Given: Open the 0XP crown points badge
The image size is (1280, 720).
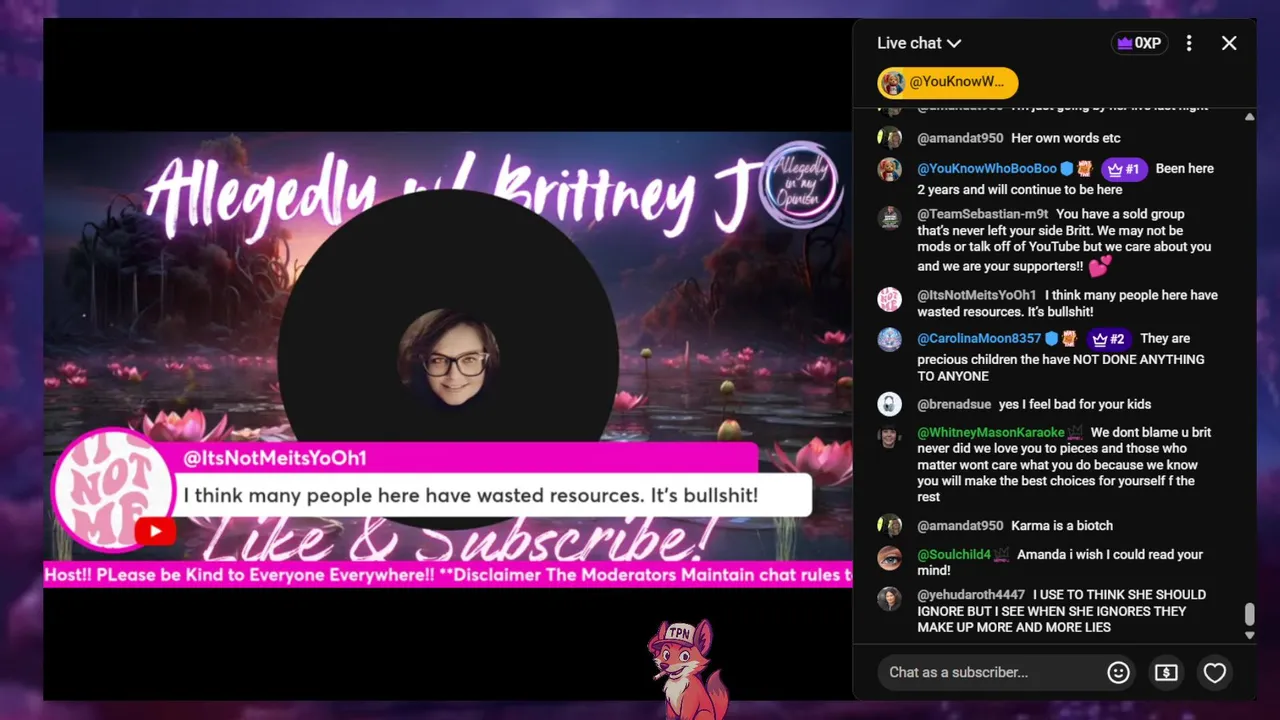Looking at the screenshot, I should 1139,43.
